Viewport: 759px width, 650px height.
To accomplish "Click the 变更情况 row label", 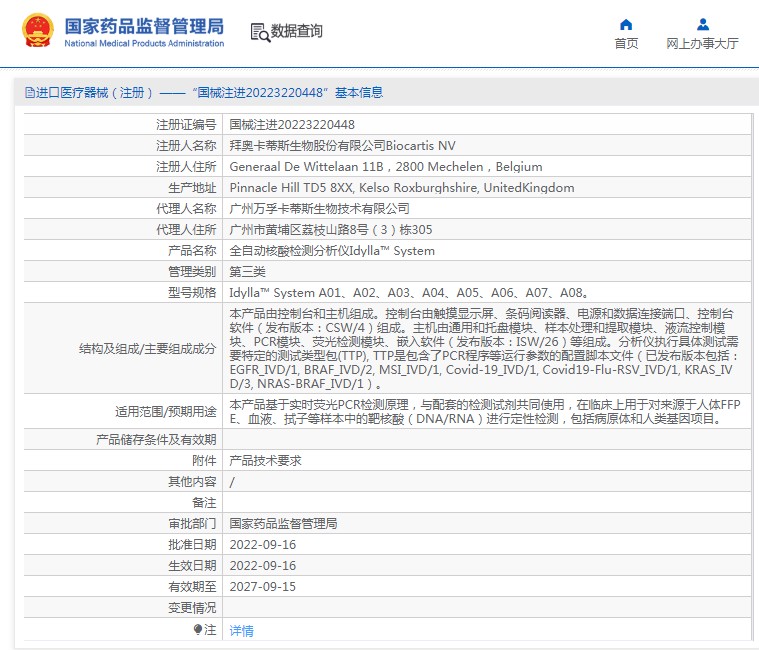I will click(192, 608).
